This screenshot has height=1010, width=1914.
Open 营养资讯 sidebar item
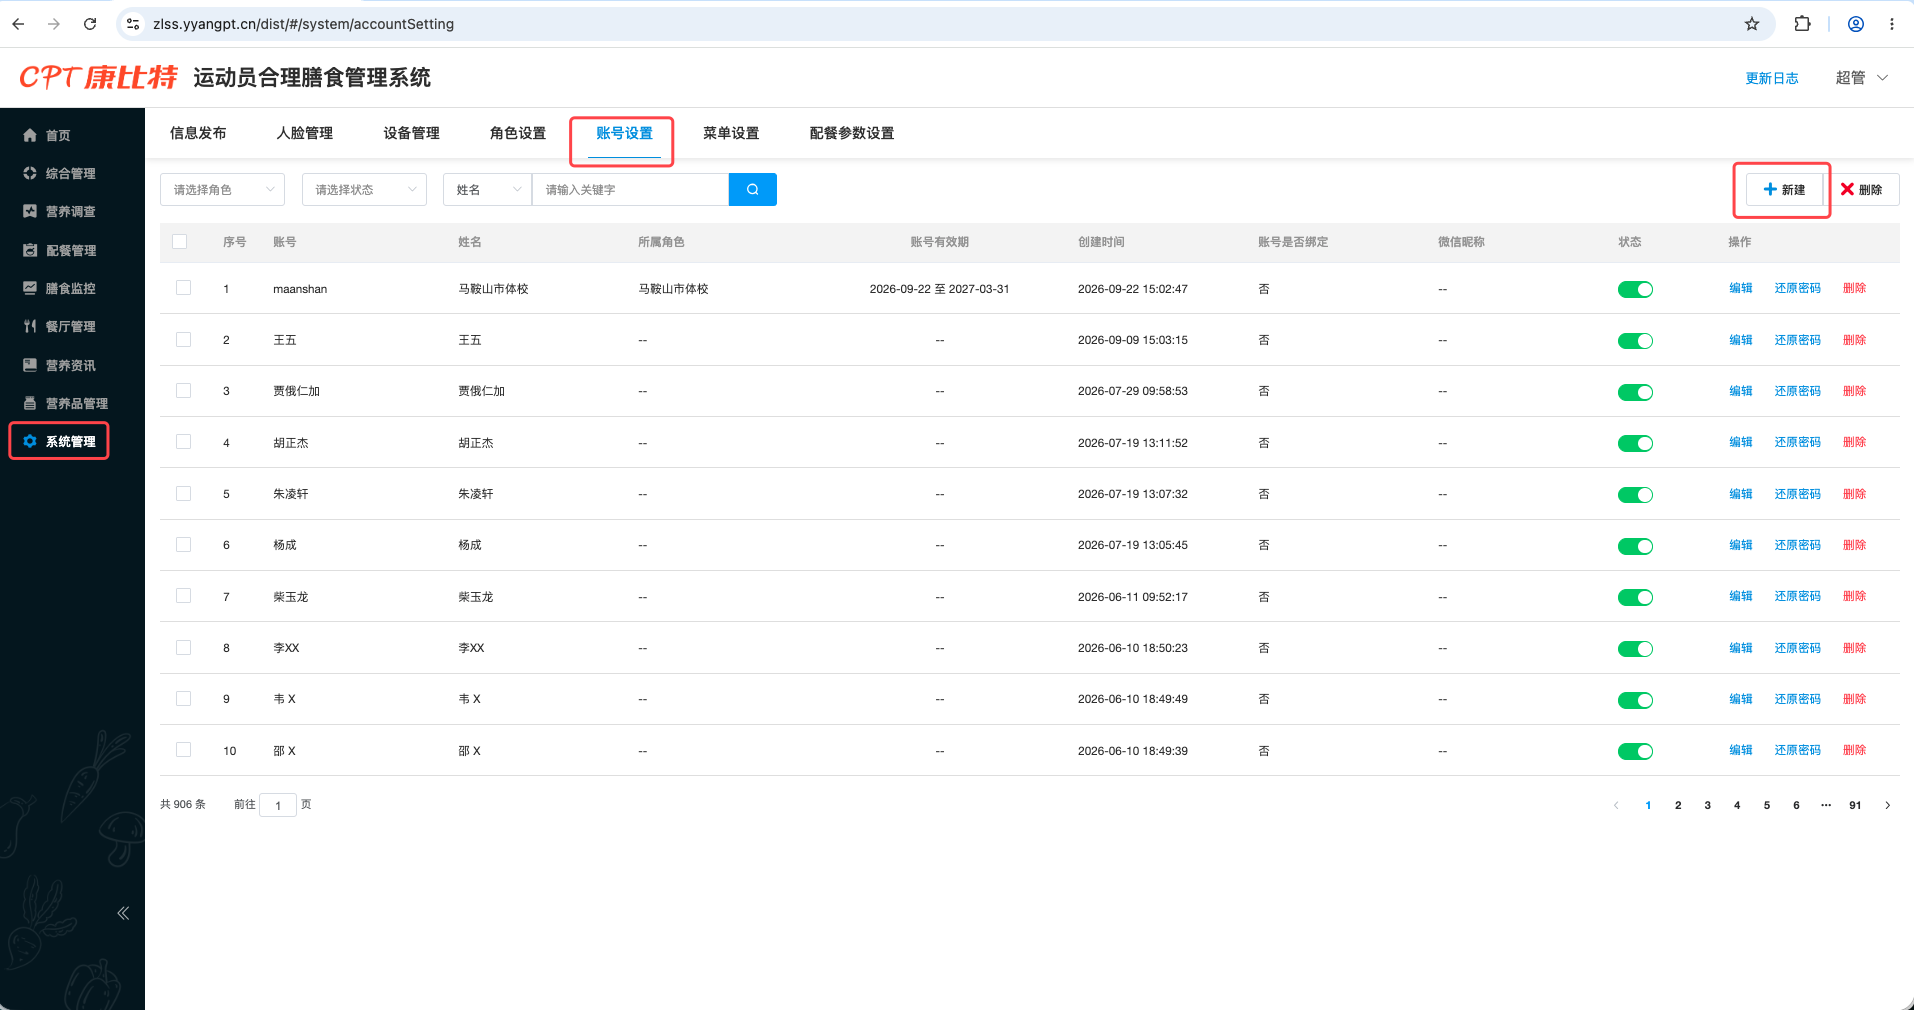point(59,365)
